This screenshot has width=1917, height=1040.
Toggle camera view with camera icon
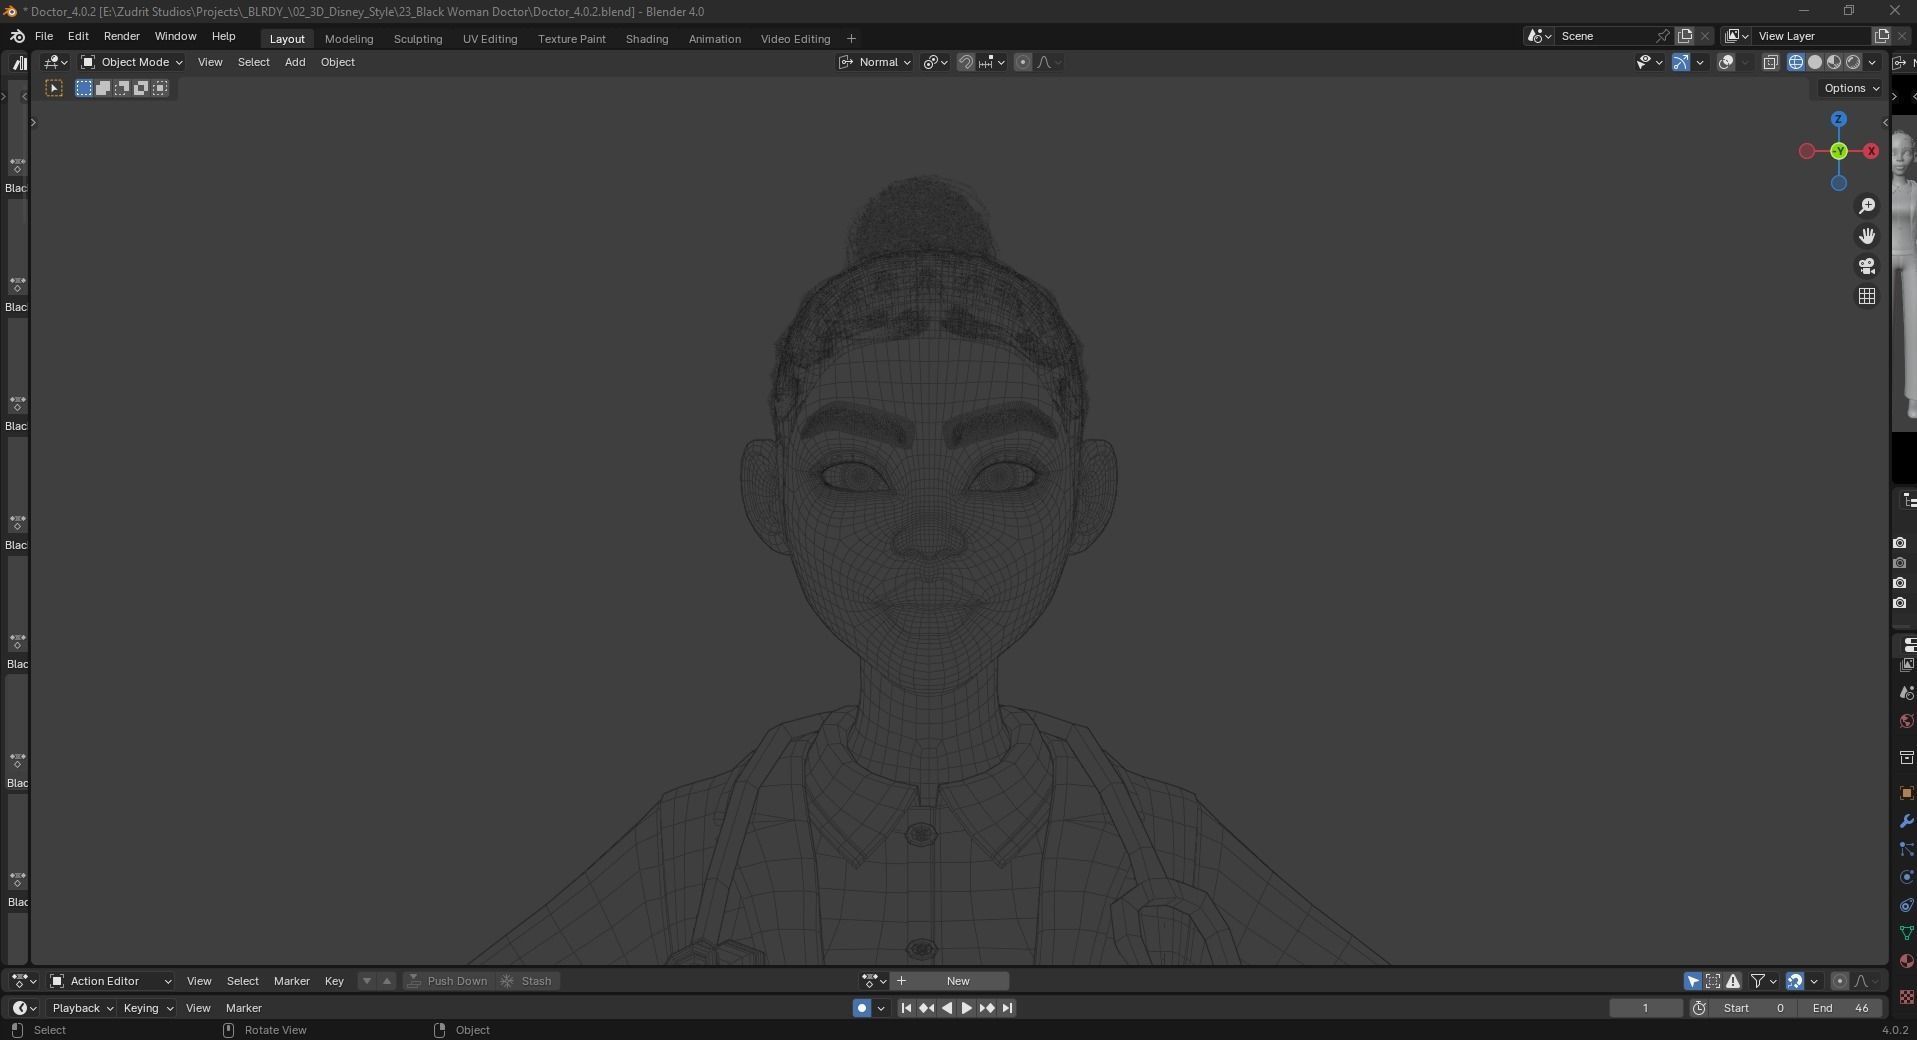point(1866,266)
